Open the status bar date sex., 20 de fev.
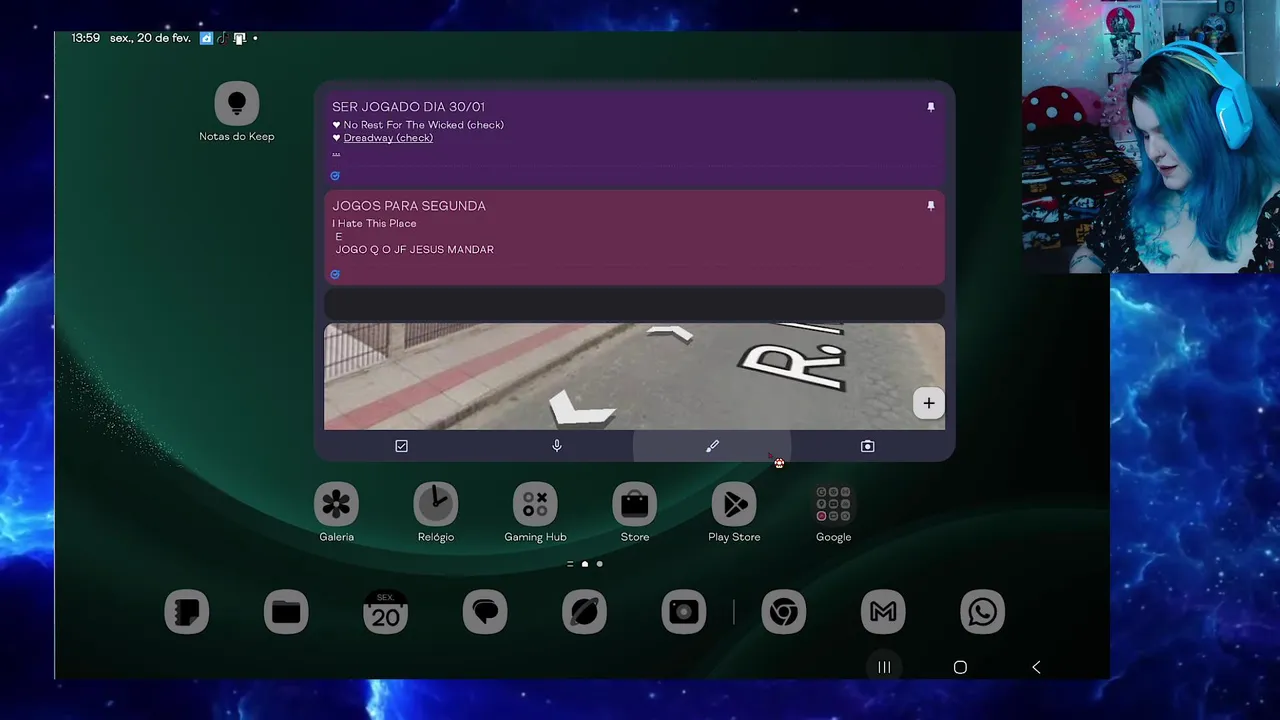This screenshot has width=1280, height=720. (150, 38)
